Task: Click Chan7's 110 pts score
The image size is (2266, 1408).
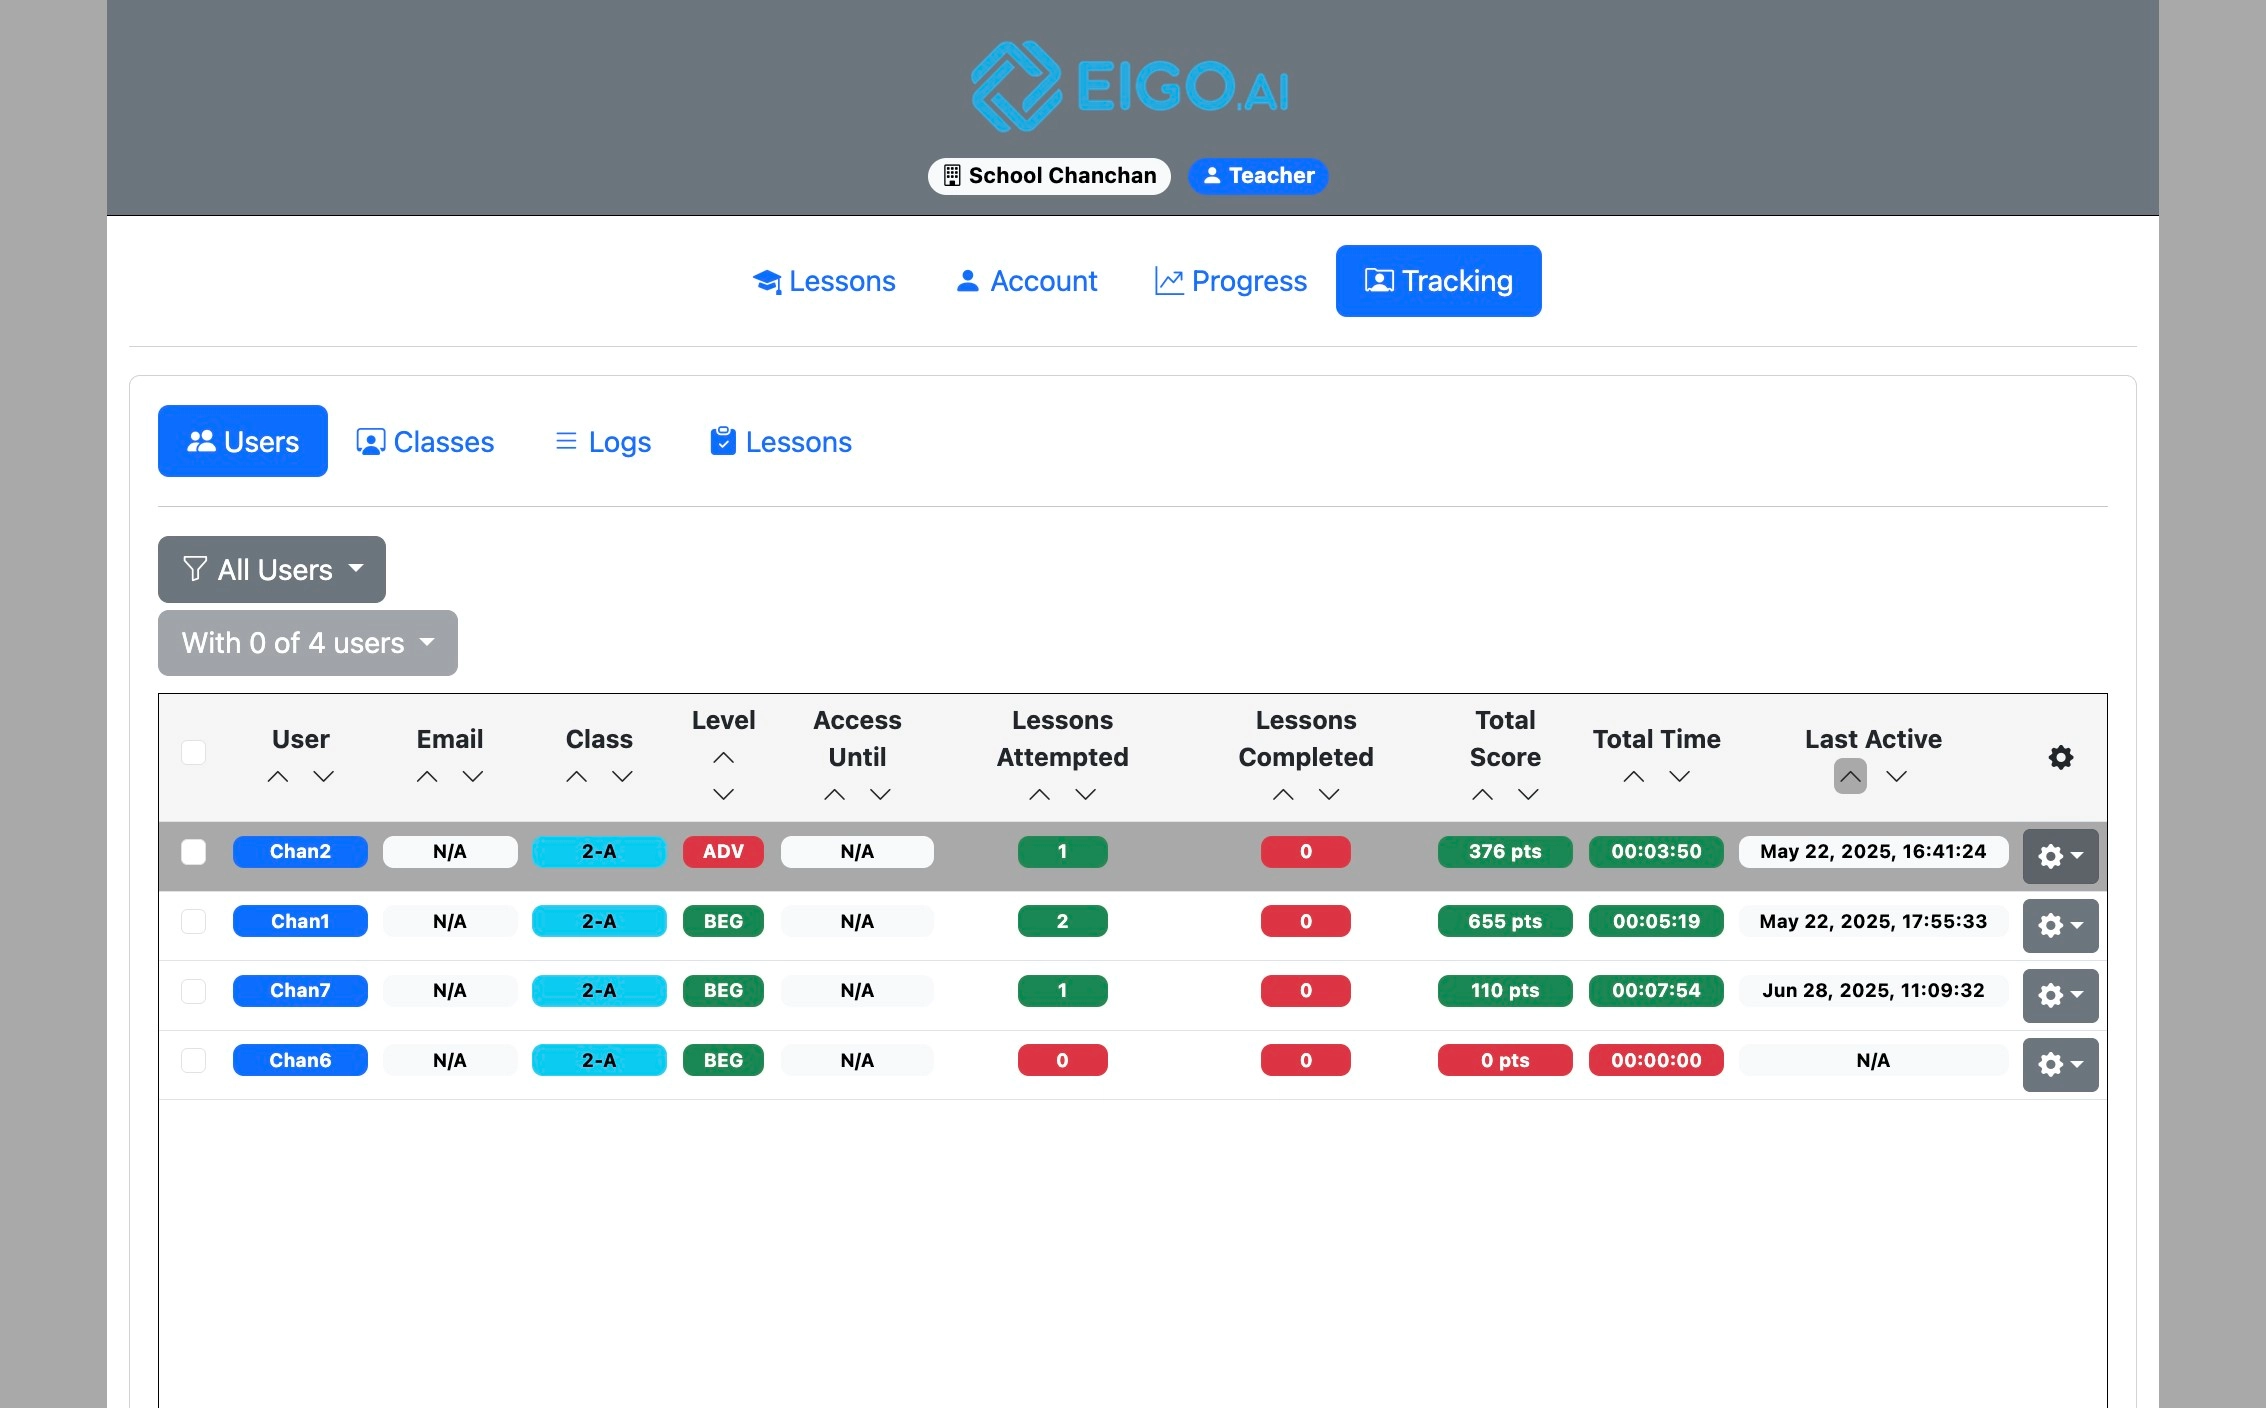Action: [1505, 991]
